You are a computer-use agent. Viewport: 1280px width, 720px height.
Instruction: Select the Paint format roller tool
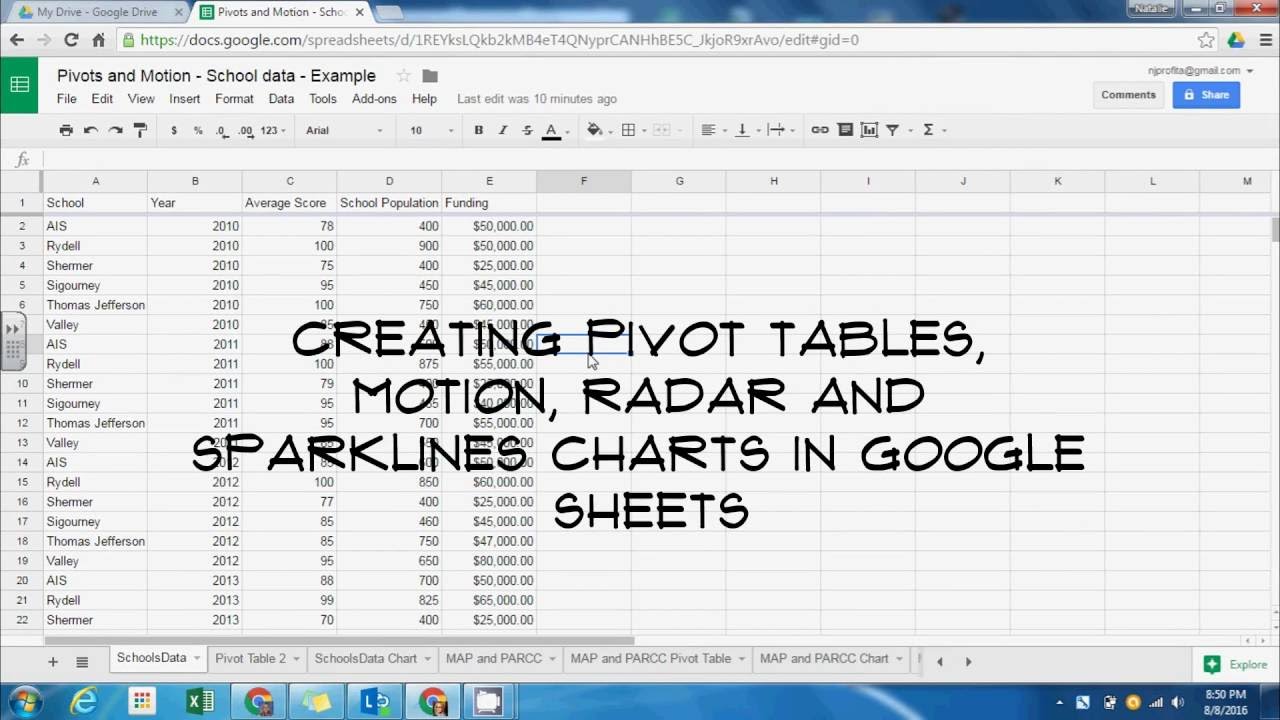point(140,130)
